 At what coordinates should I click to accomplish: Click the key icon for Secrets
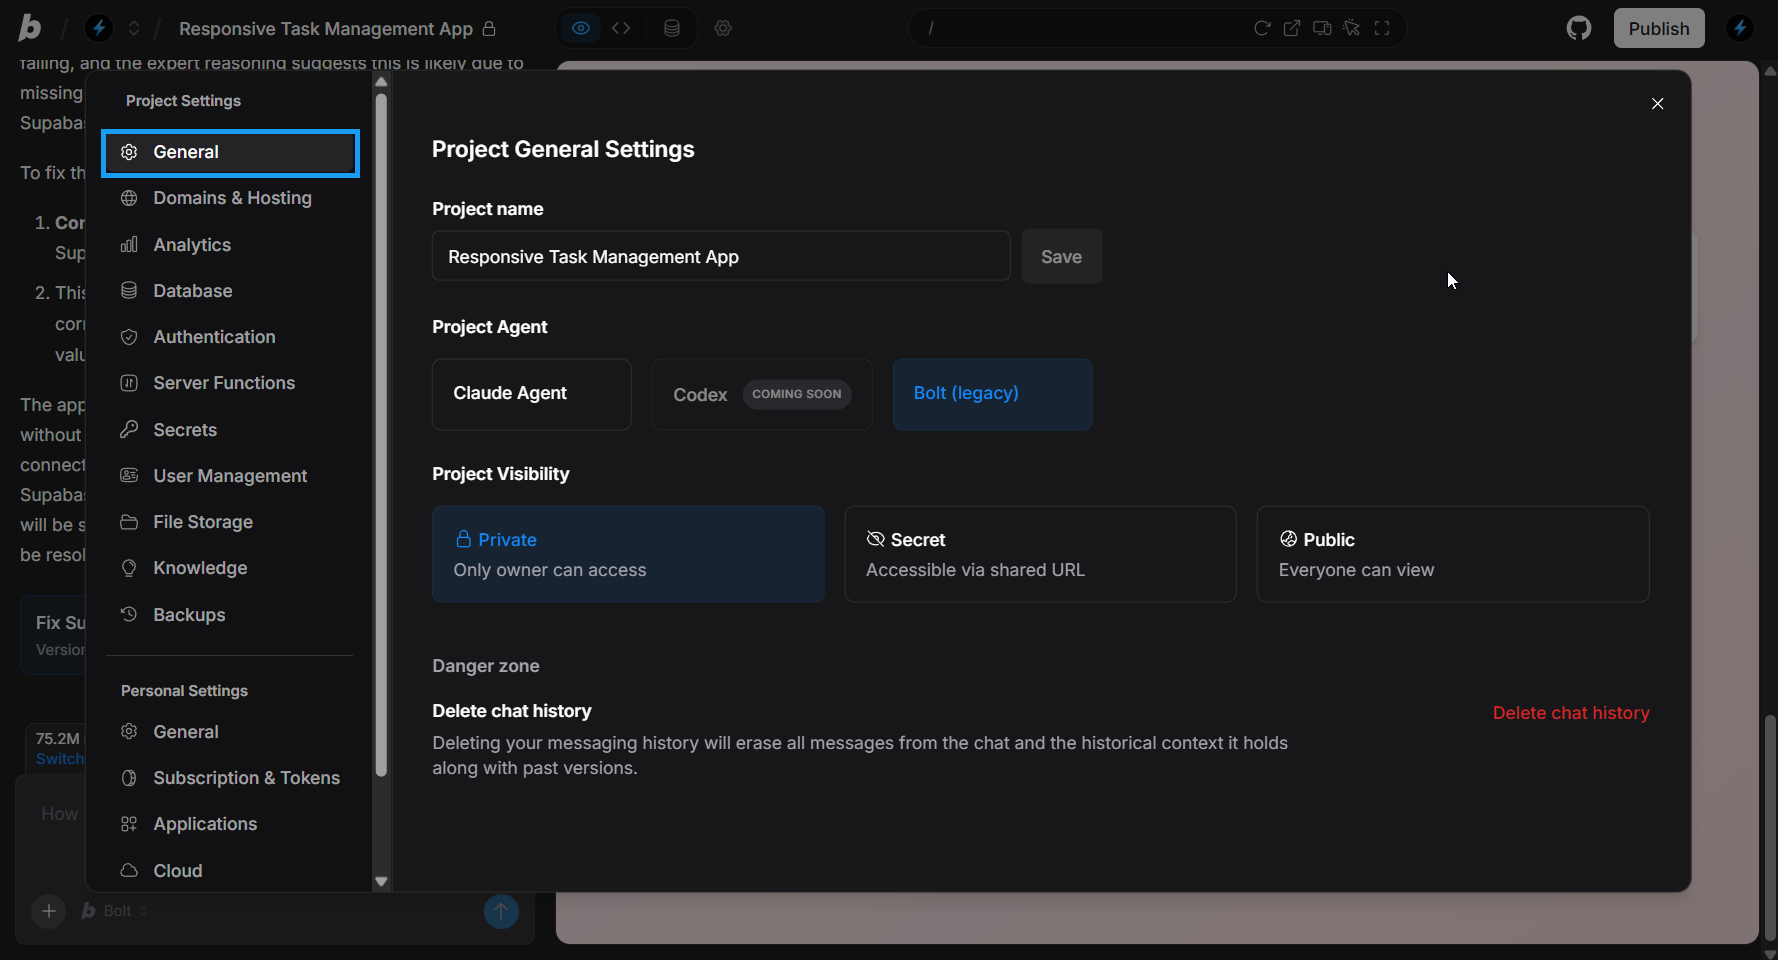tap(129, 430)
